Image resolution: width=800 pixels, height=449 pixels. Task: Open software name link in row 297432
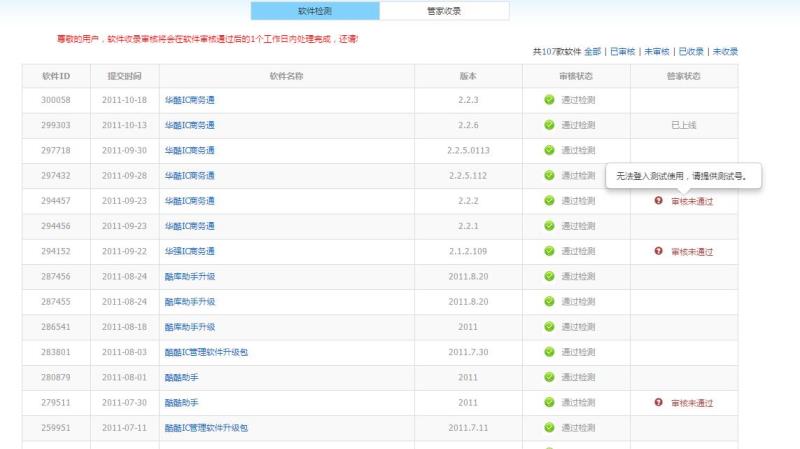[x=189, y=176]
